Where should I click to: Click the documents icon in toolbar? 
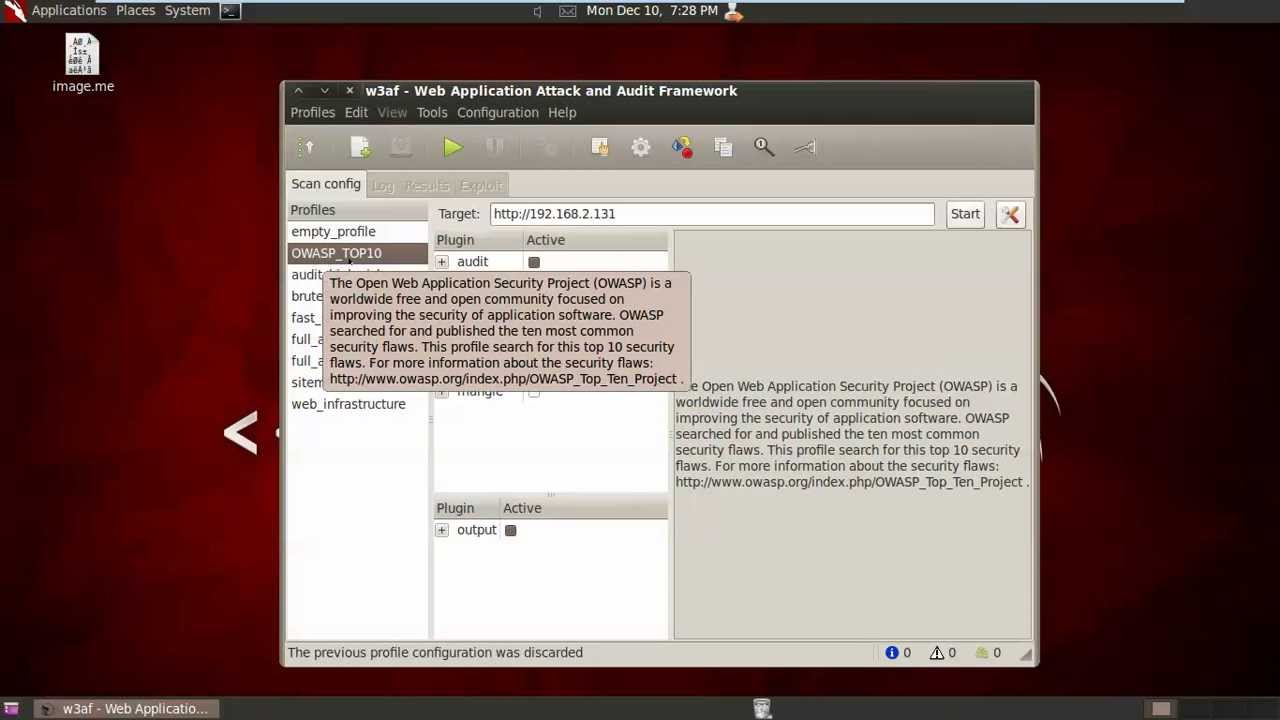[x=723, y=147]
